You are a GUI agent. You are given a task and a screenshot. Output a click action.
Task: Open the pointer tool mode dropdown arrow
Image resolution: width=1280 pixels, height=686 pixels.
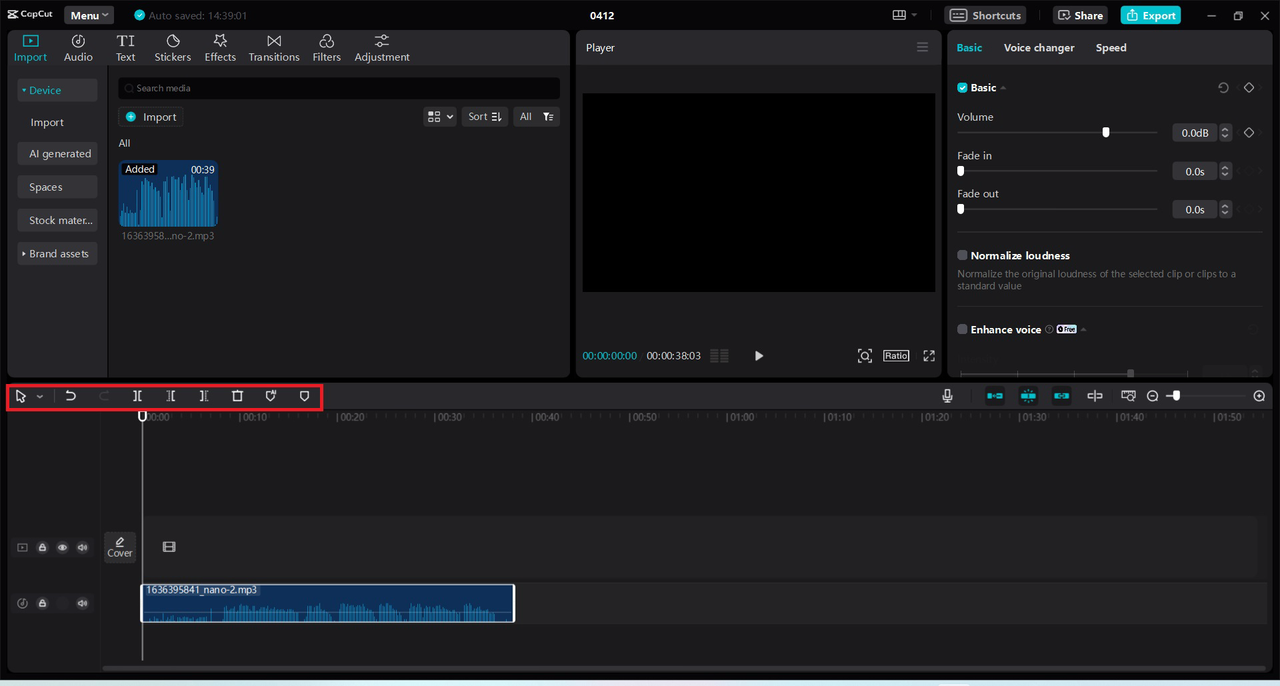(x=40, y=397)
